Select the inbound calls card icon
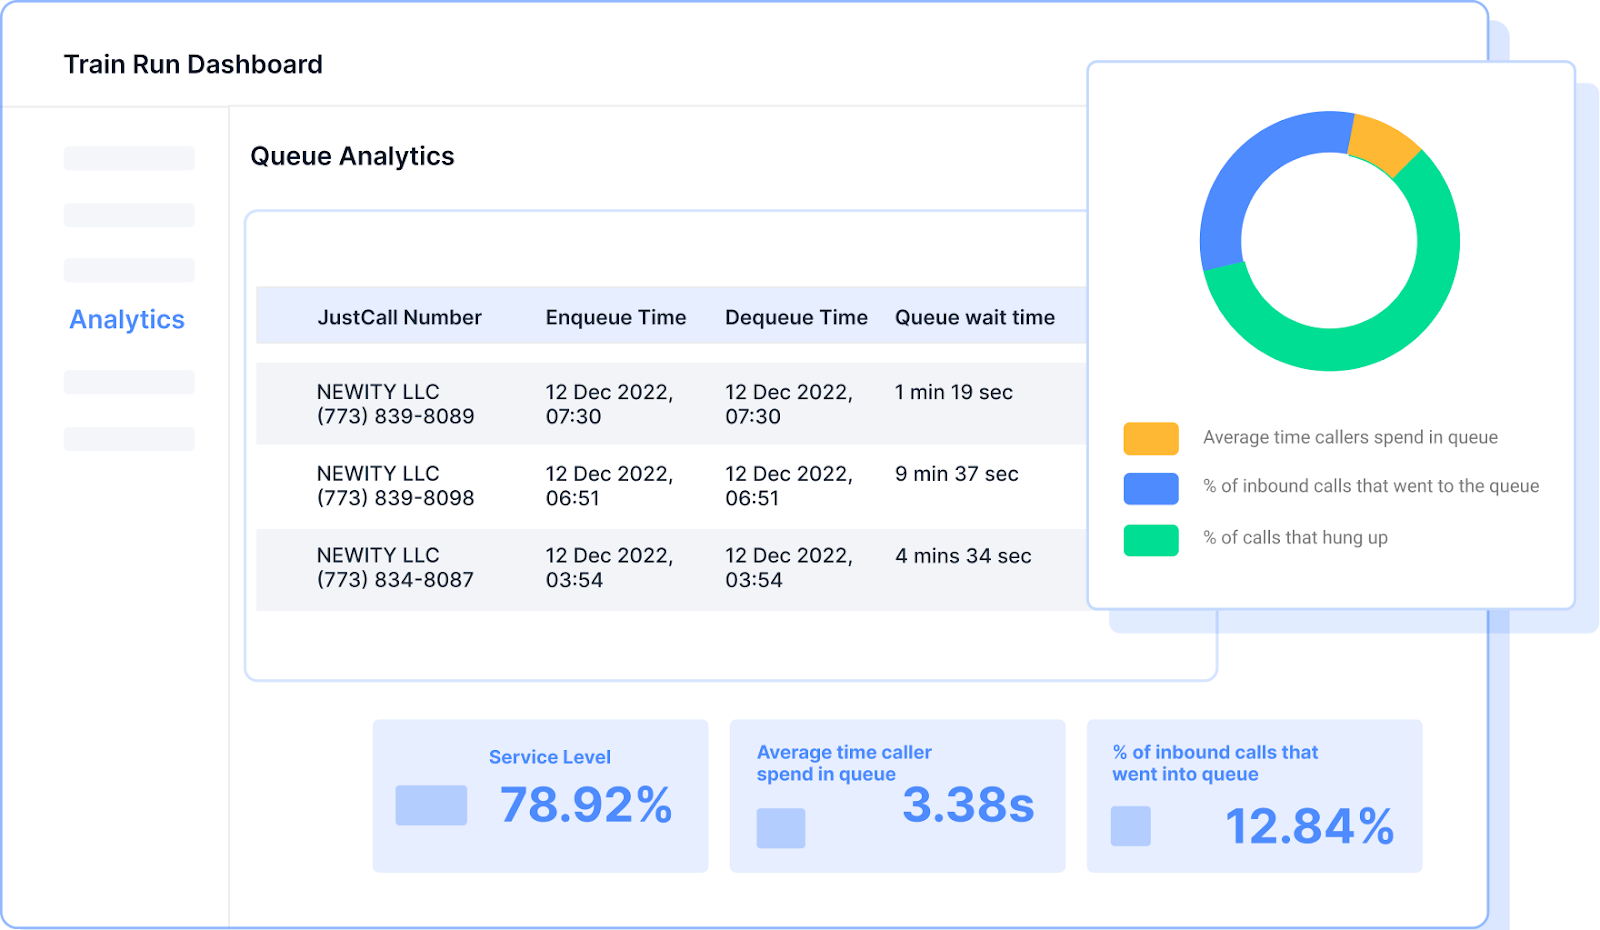This screenshot has width=1600, height=930. click(x=1130, y=826)
